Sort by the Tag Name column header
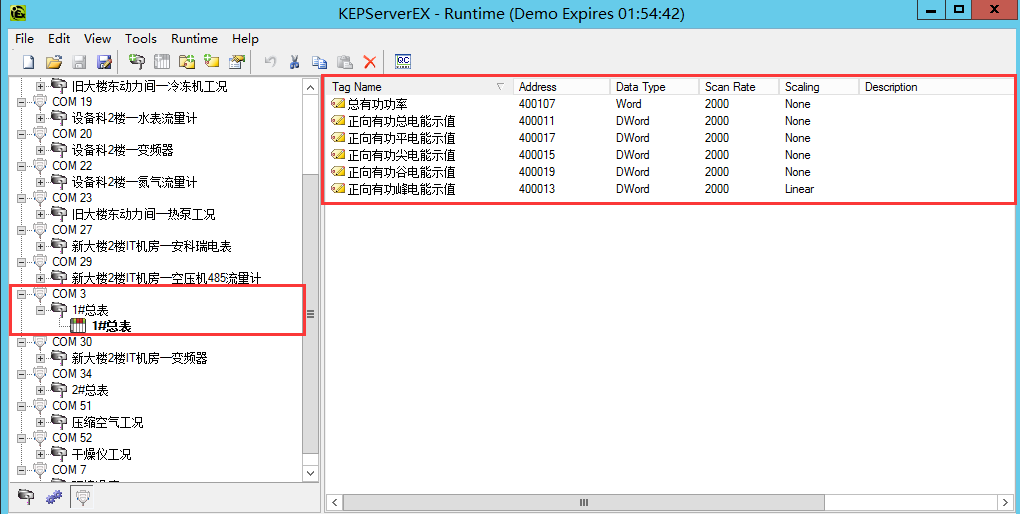This screenshot has width=1020, height=514. tap(420, 87)
